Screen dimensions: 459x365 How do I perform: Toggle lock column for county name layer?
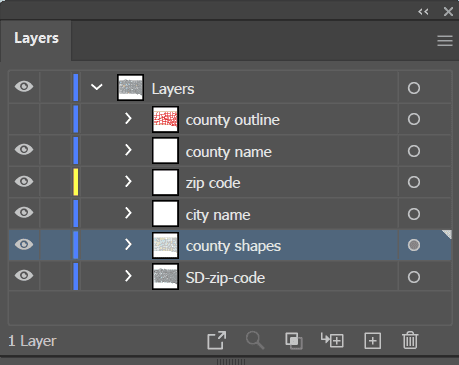tap(56, 150)
